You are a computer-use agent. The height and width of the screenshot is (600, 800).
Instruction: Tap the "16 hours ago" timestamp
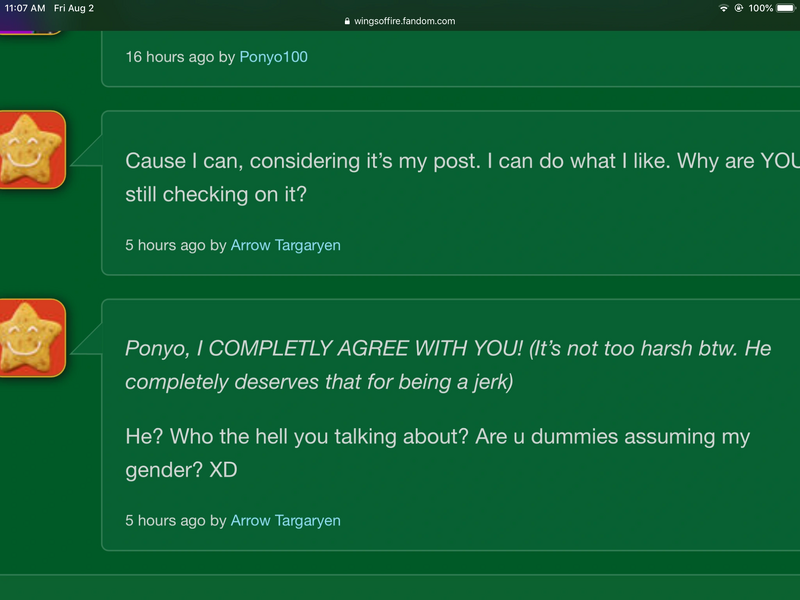[169, 57]
